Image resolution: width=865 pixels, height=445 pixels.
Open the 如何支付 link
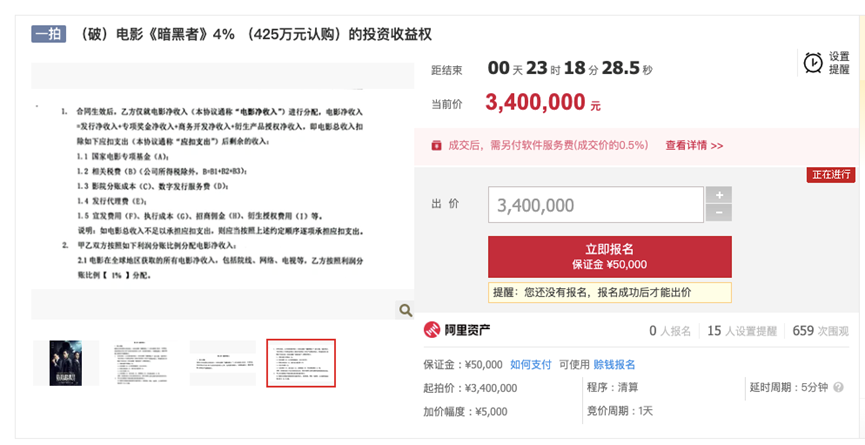tap(531, 364)
